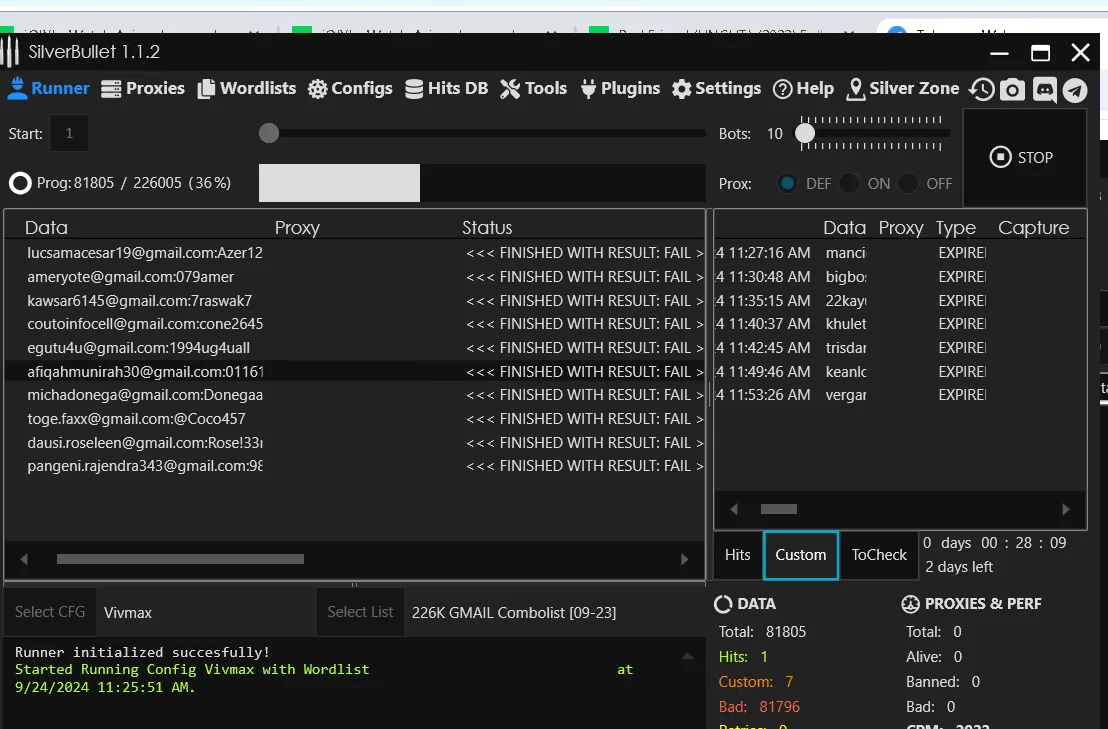Open the Help tab
1108x729 pixels.
(803, 88)
